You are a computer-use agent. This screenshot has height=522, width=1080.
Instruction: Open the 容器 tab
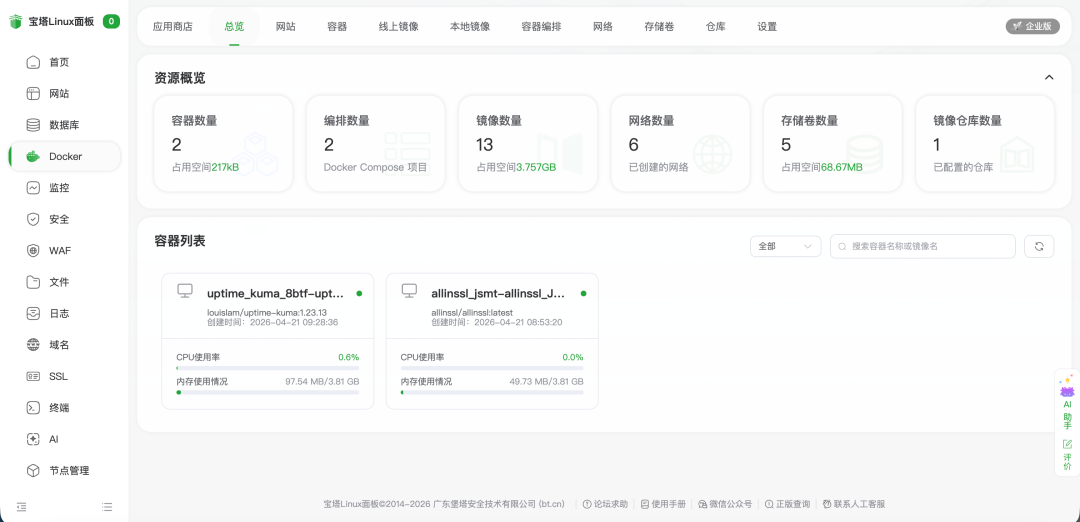[337, 27]
